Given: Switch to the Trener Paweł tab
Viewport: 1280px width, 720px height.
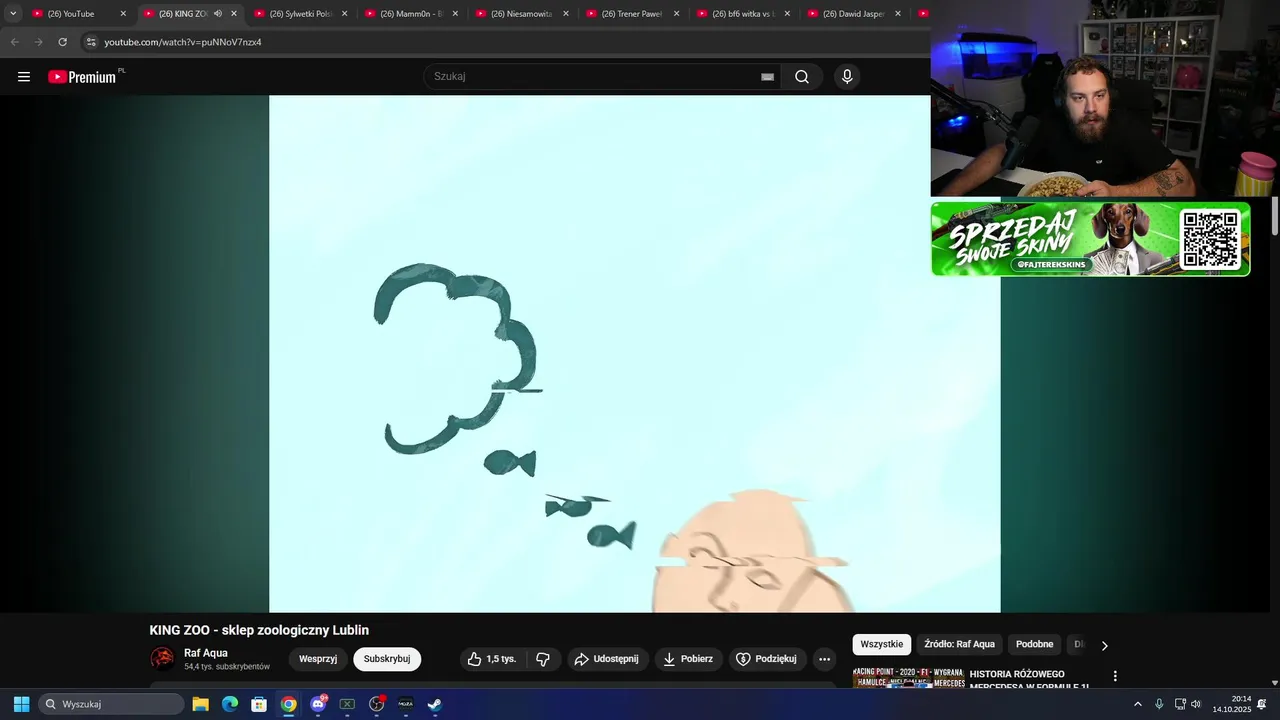Looking at the screenshot, I should tap(632, 14).
